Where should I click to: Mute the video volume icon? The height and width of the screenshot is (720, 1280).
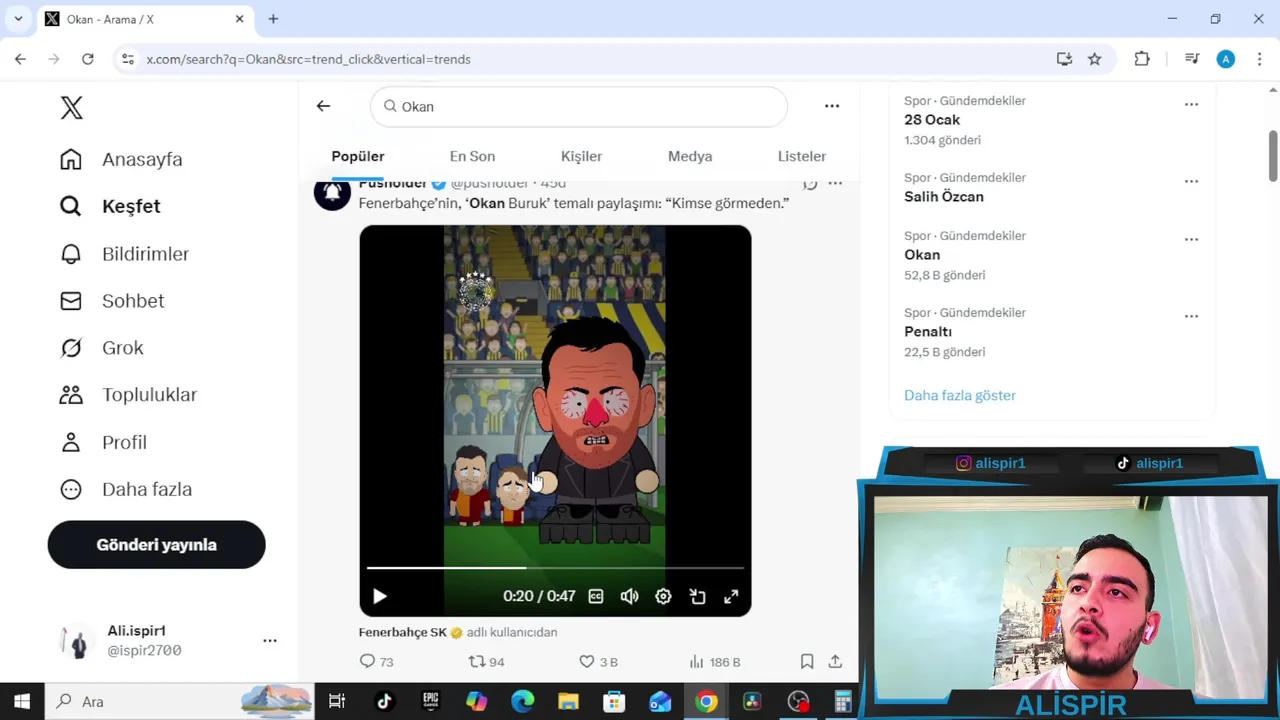click(629, 596)
